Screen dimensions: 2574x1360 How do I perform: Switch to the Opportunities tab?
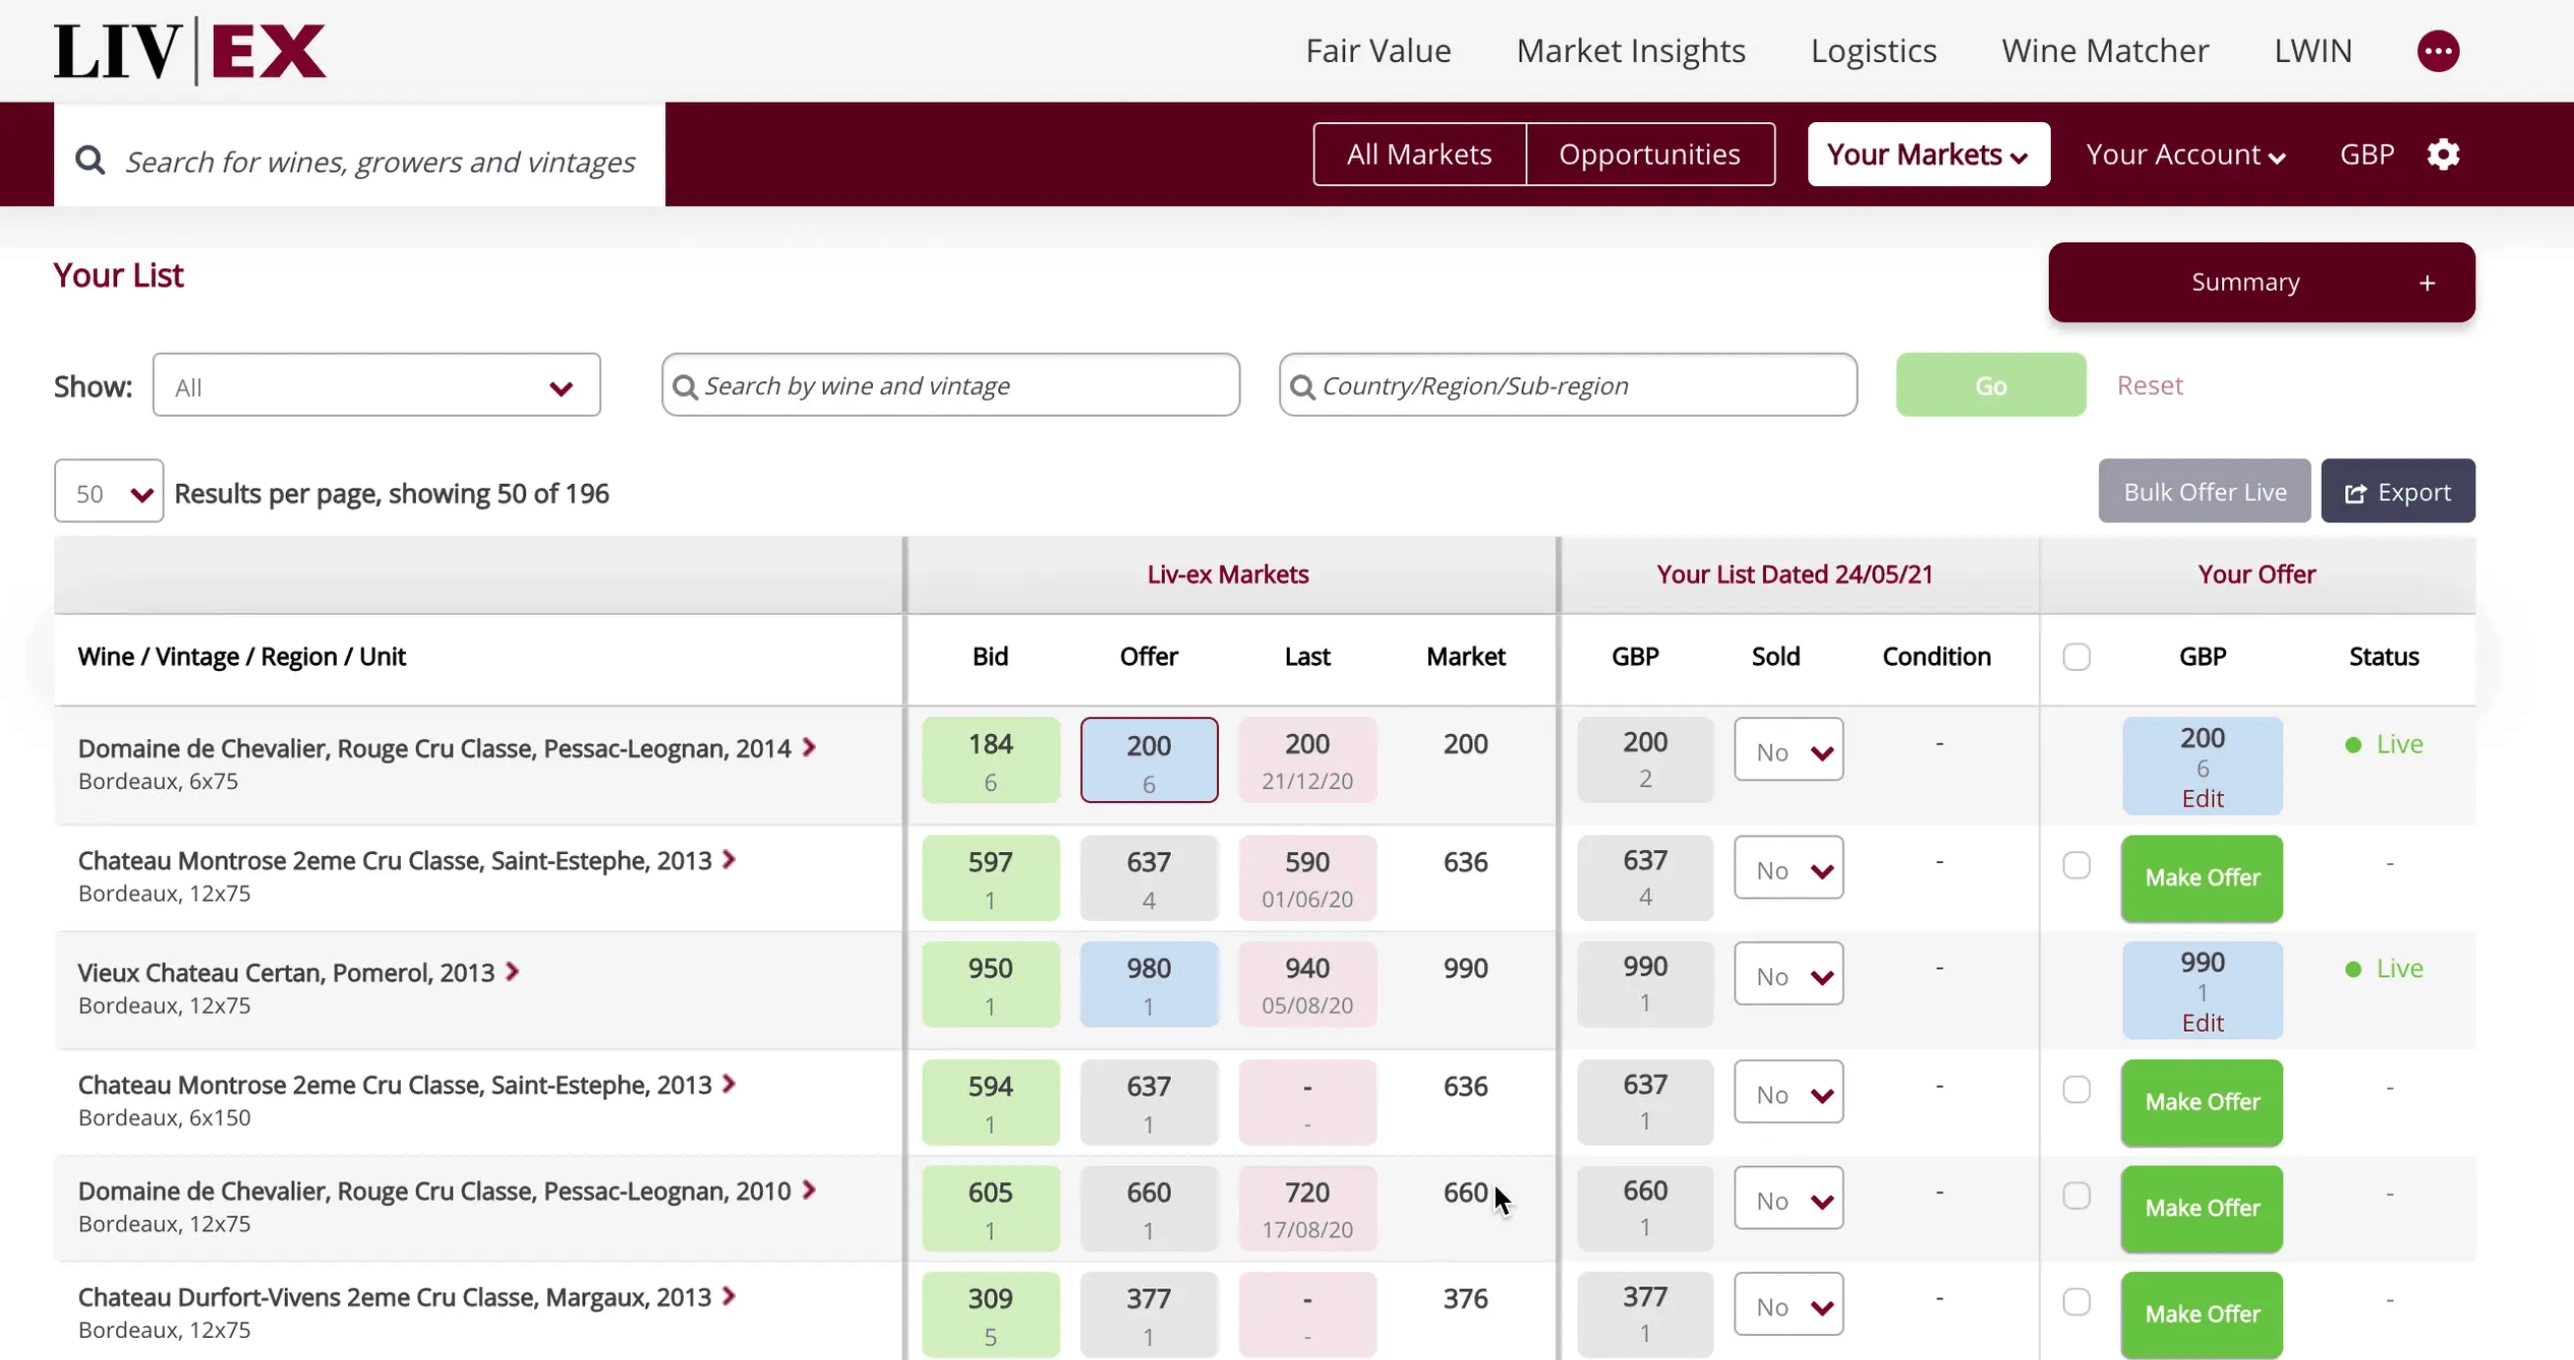point(1650,154)
